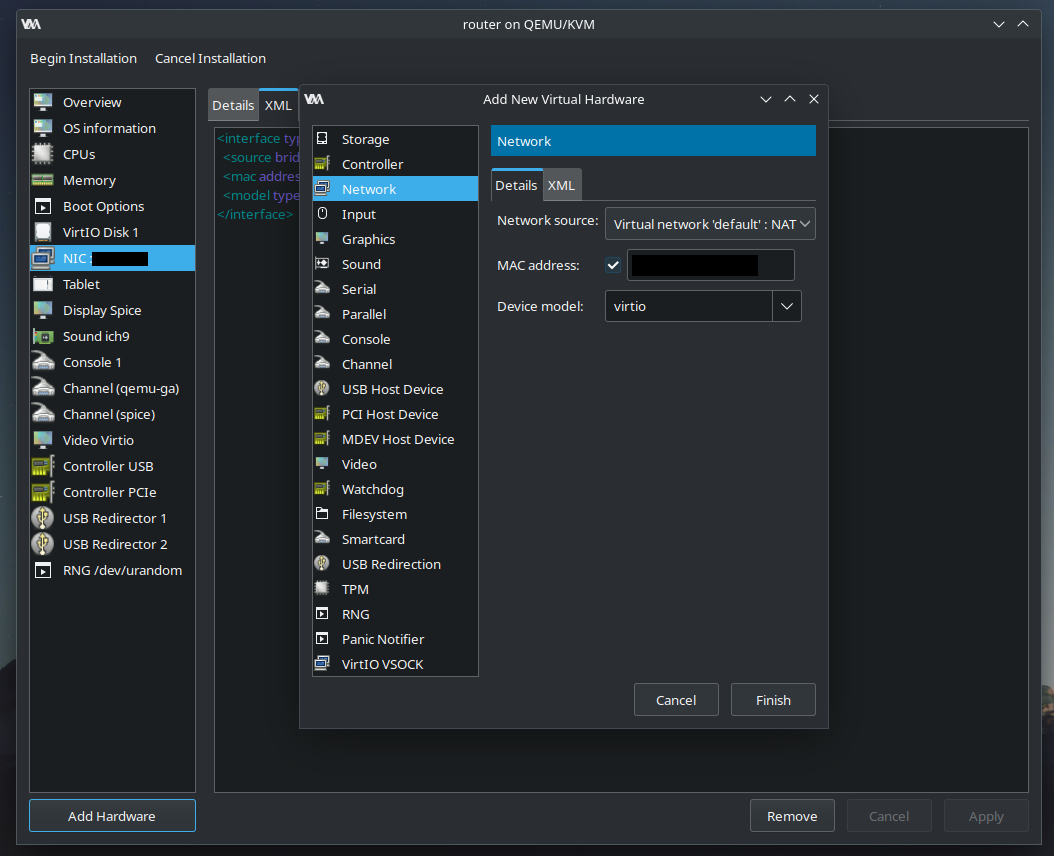1054x856 pixels.
Task: Select Channel in the hardware type list
Action: tap(395, 364)
